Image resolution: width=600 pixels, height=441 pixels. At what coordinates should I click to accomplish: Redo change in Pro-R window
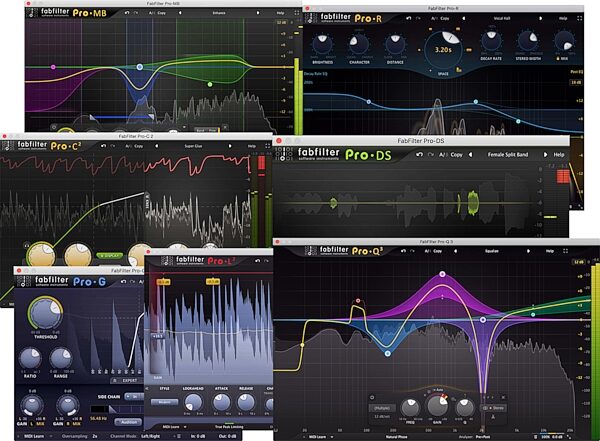pos(418,18)
